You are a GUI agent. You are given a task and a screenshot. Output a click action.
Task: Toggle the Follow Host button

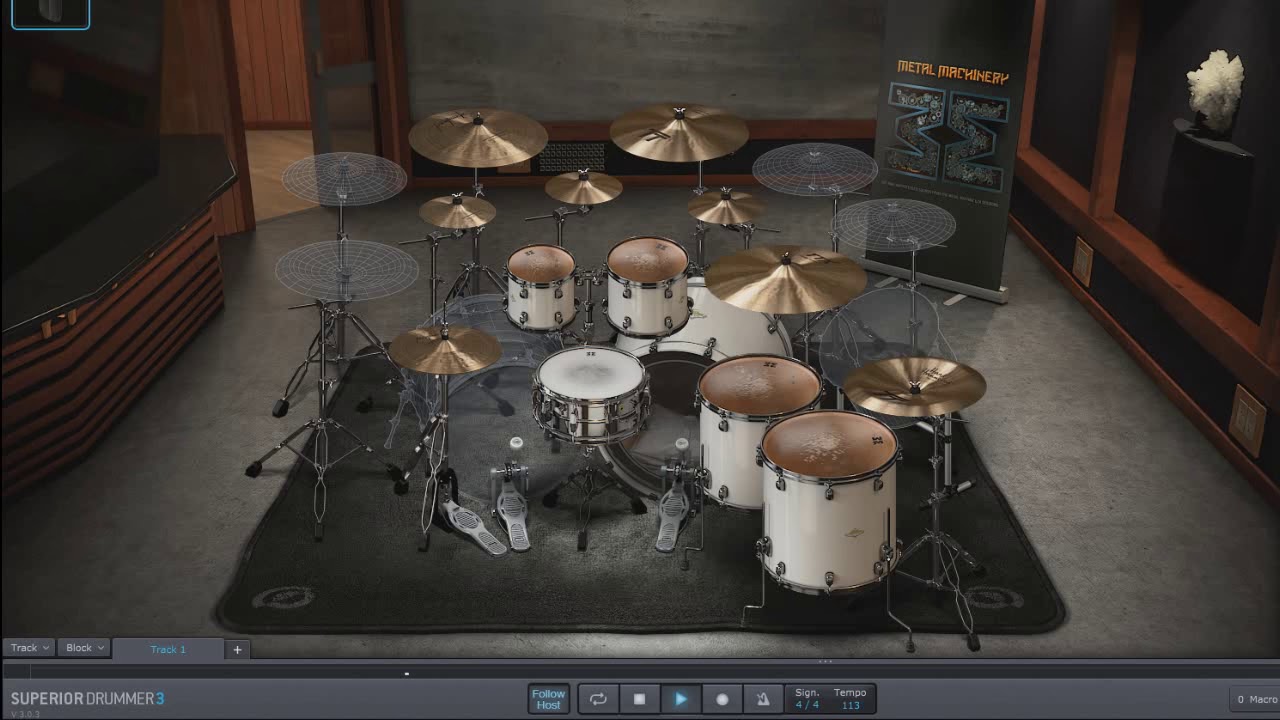(548, 699)
